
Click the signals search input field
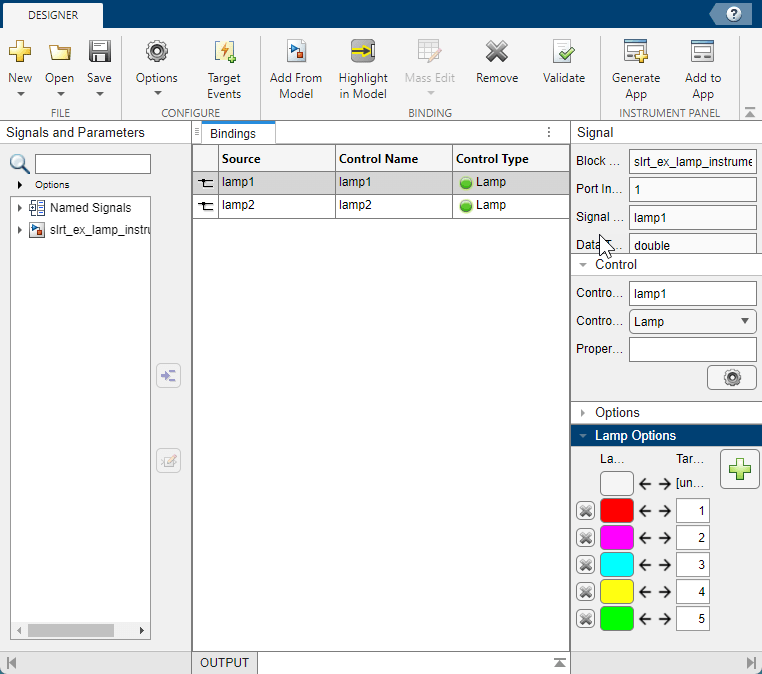93,164
